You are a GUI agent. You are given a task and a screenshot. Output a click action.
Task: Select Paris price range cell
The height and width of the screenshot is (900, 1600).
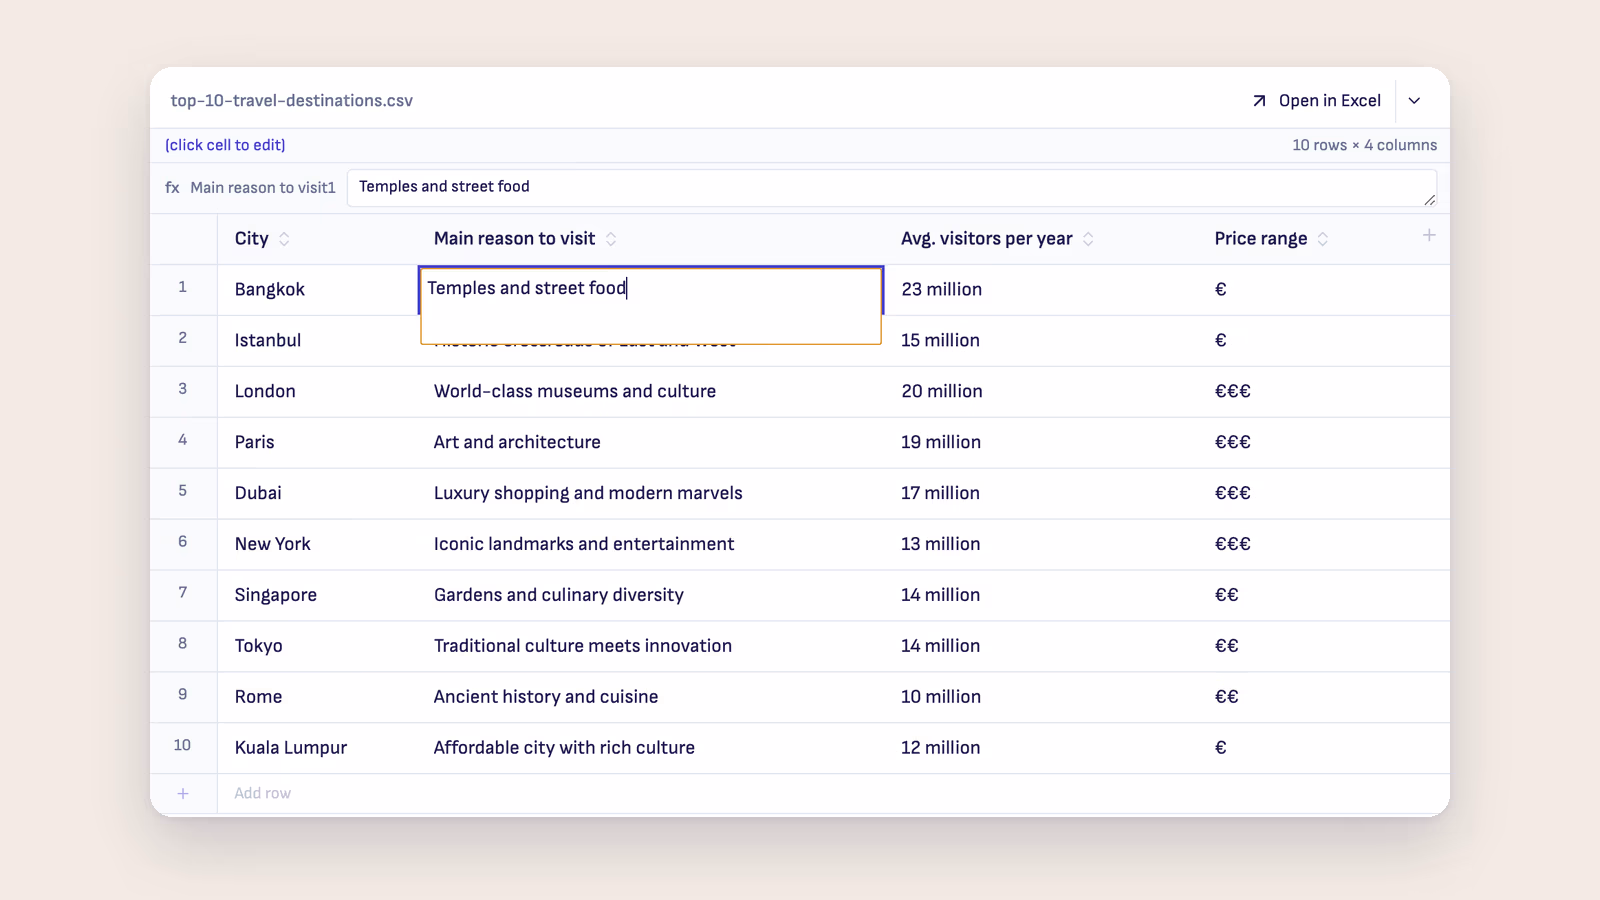click(1324, 442)
